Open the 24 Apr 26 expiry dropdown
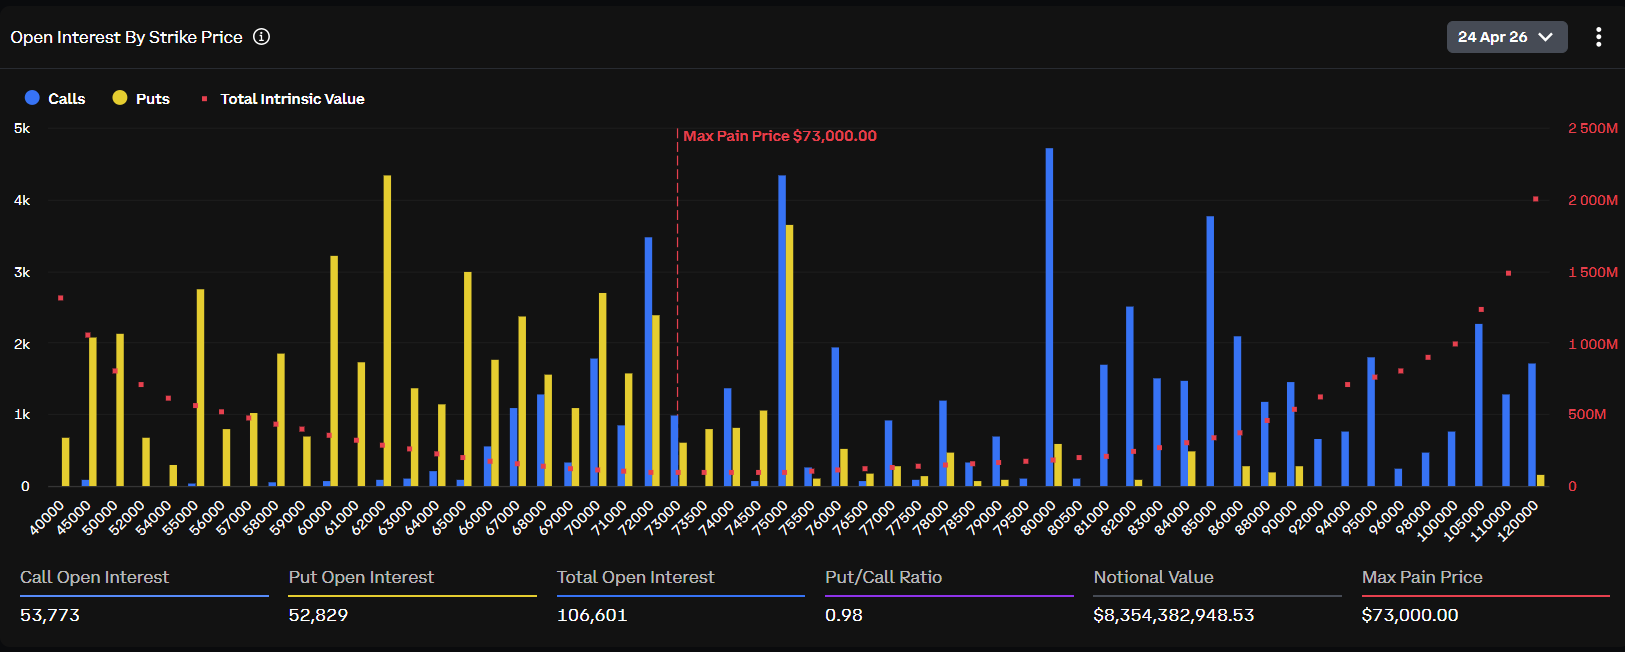Viewport: 1625px width, 652px height. pyautogui.click(x=1505, y=37)
